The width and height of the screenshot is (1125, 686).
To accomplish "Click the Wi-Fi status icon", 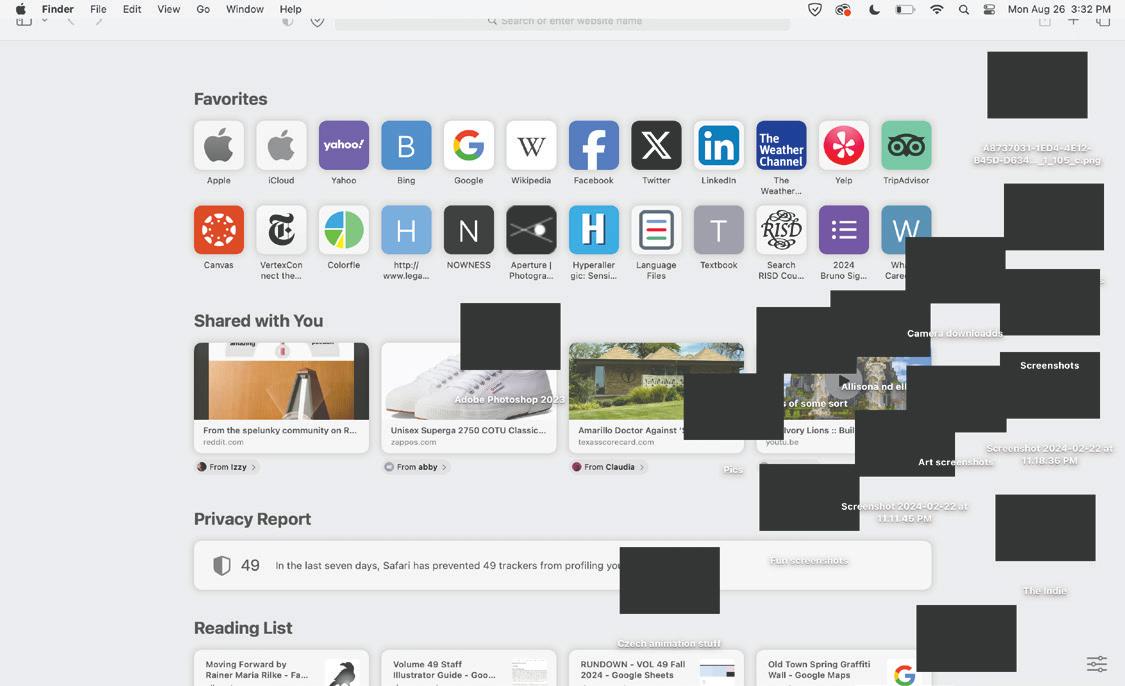I will (936, 9).
